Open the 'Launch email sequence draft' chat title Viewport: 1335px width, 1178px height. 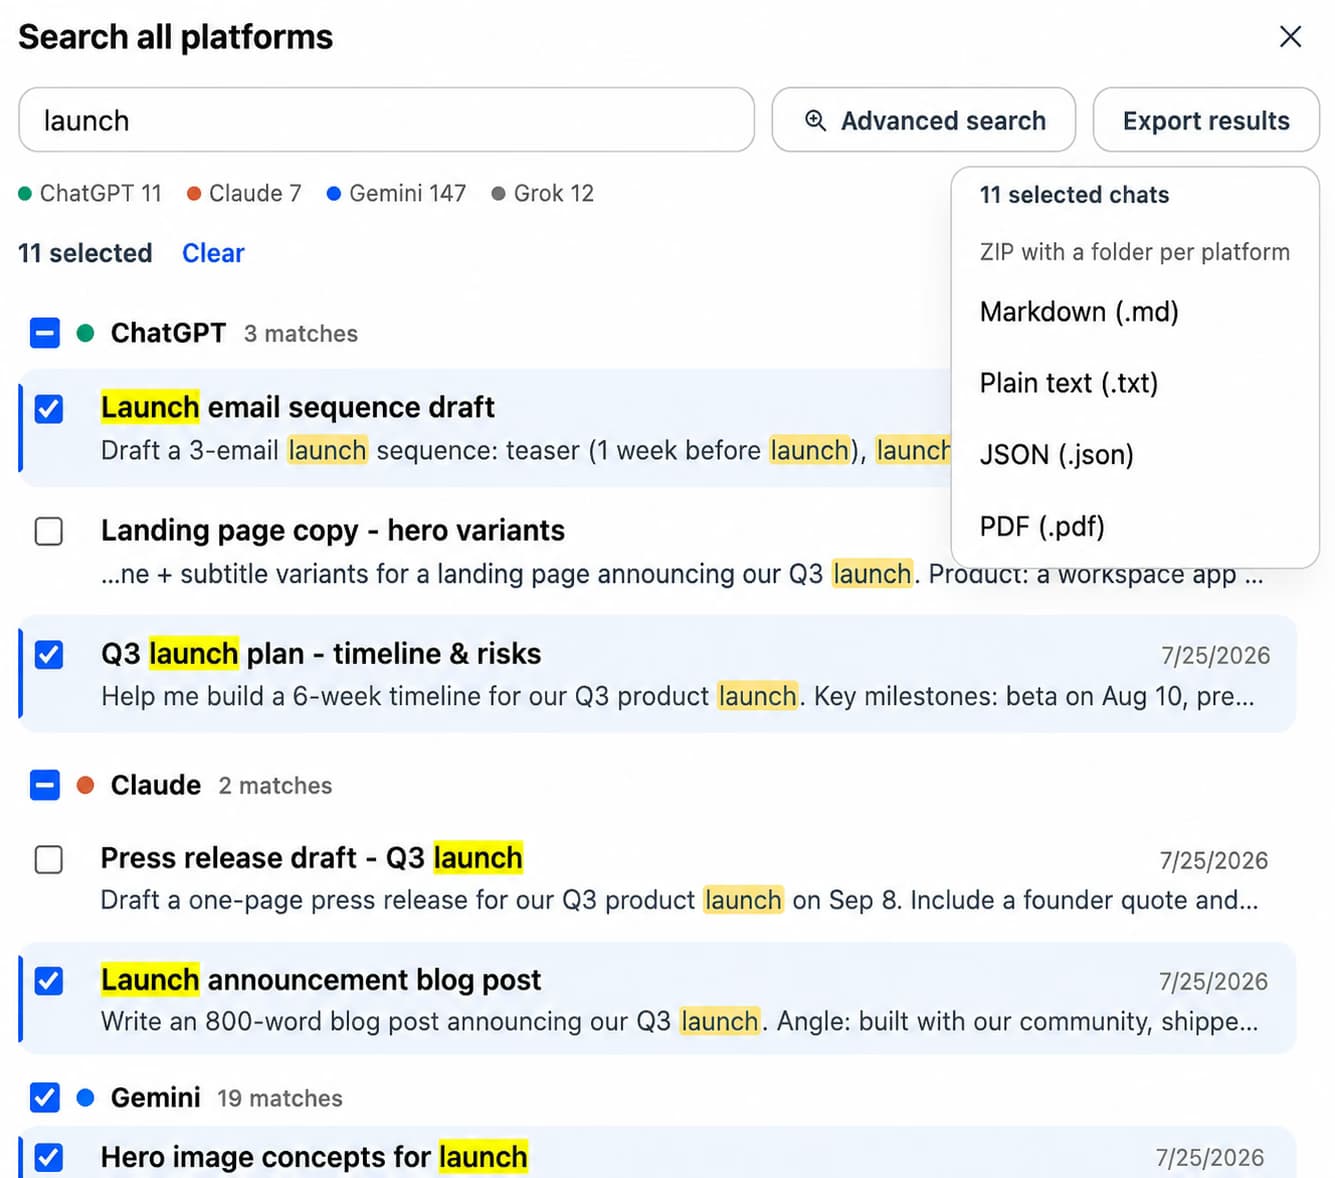[x=298, y=407]
